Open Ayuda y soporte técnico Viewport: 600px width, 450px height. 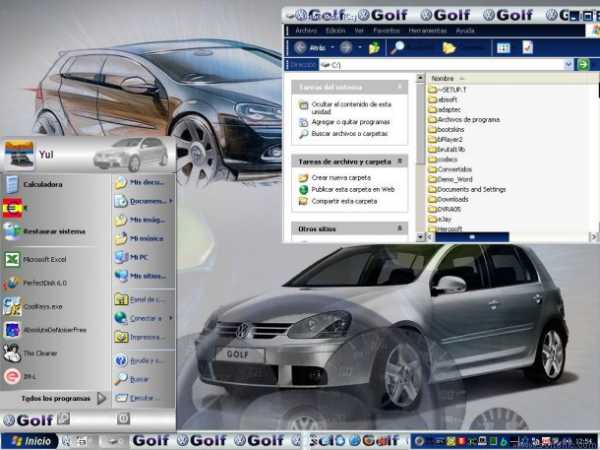pyautogui.click(x=140, y=360)
